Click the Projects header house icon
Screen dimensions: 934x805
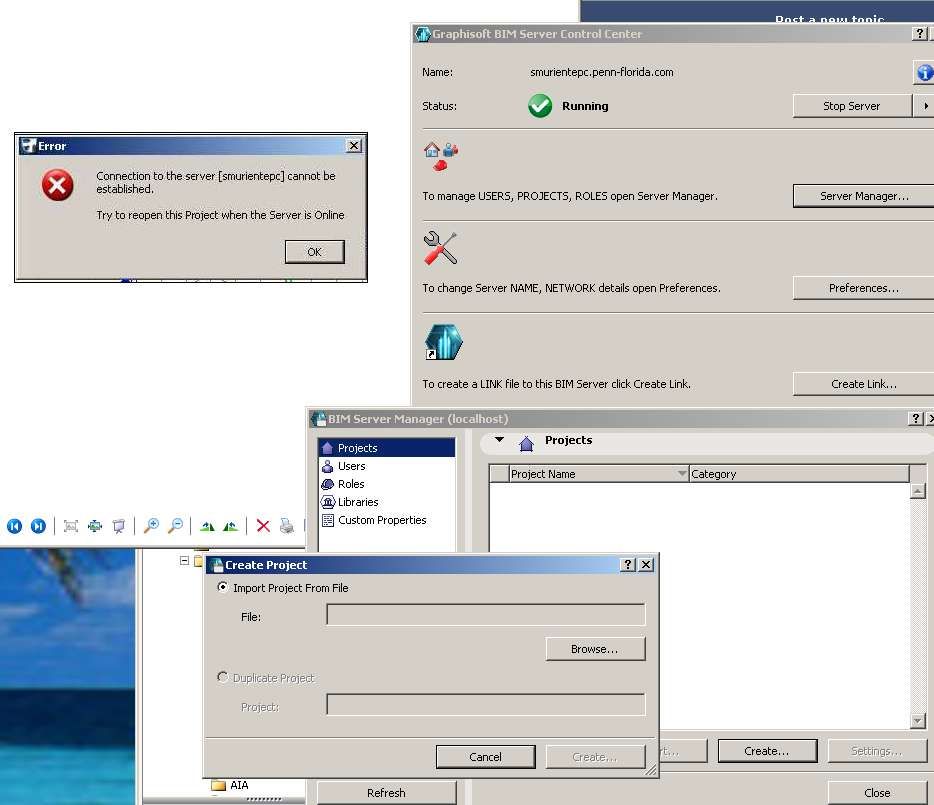click(526, 443)
